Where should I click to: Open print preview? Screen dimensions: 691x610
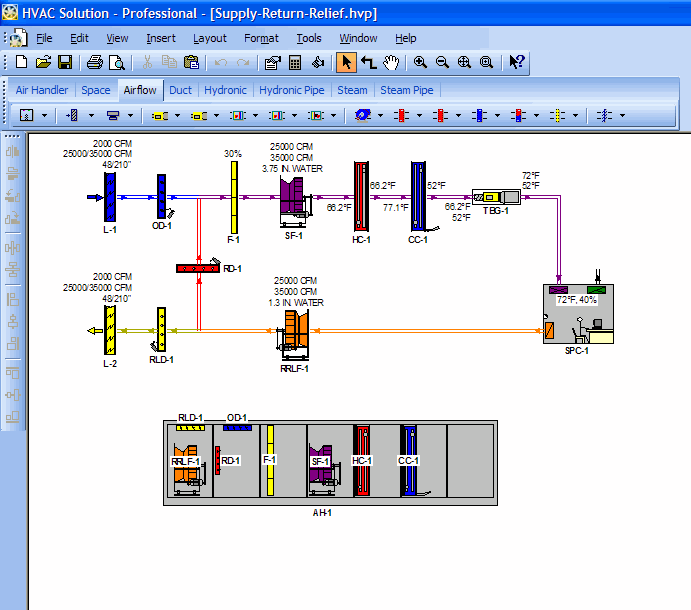(x=117, y=62)
